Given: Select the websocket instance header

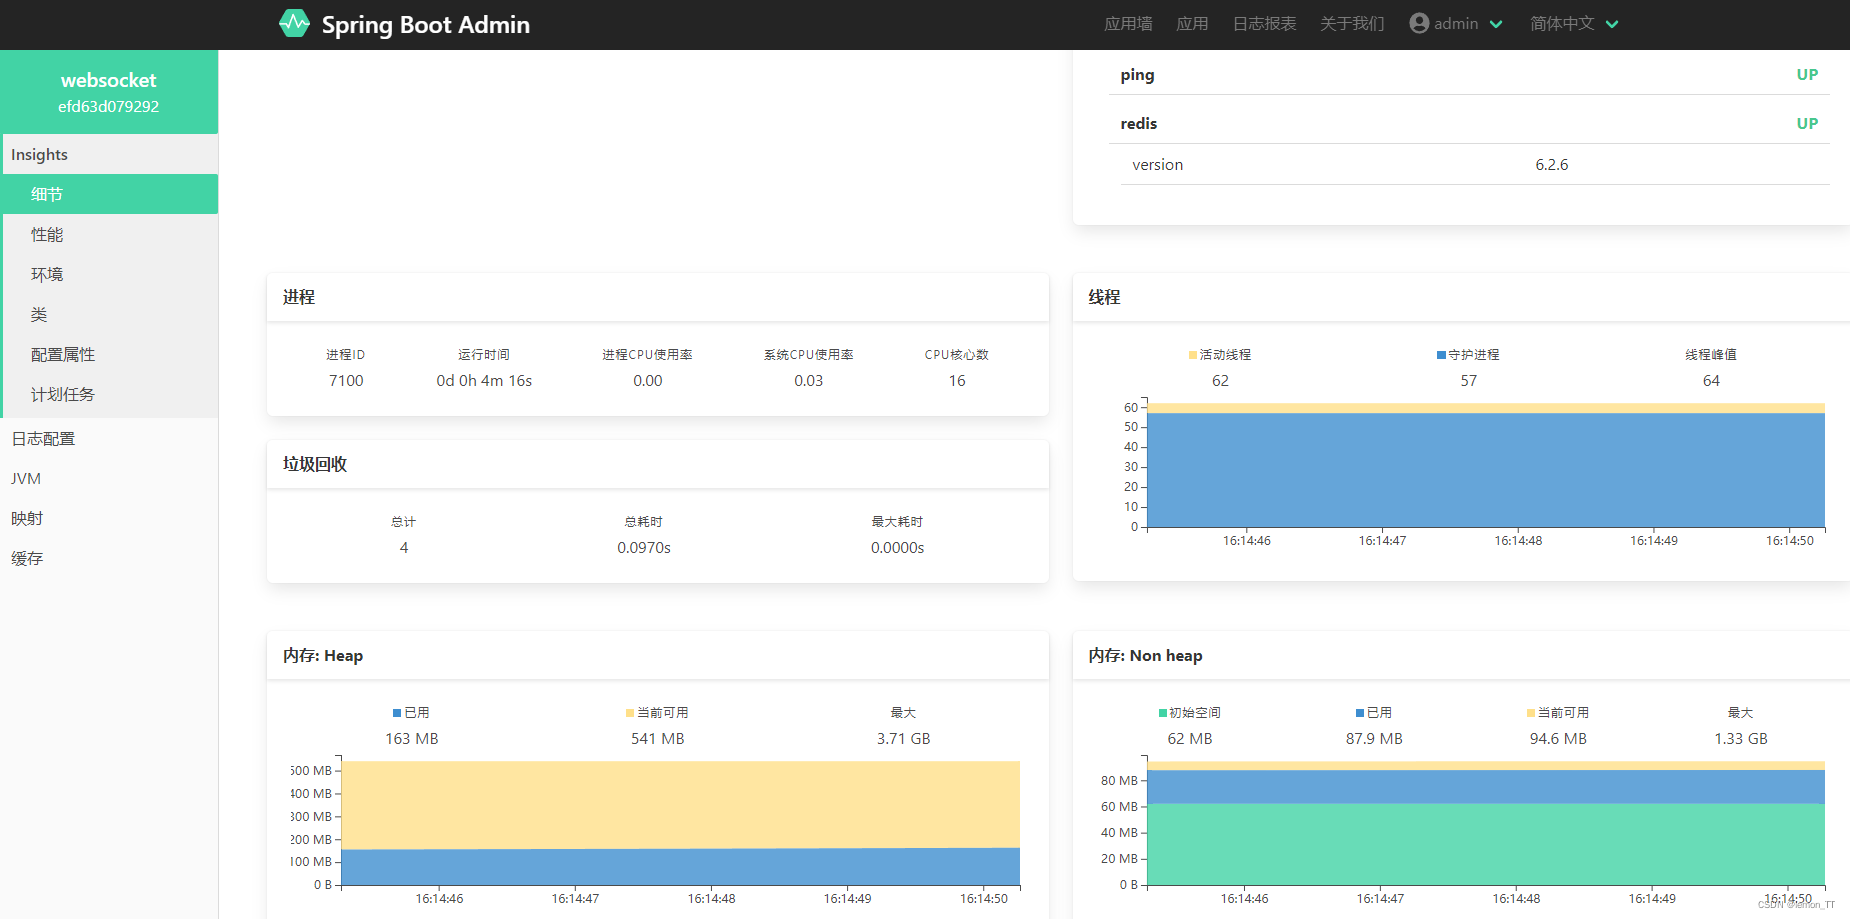Looking at the screenshot, I should (109, 91).
